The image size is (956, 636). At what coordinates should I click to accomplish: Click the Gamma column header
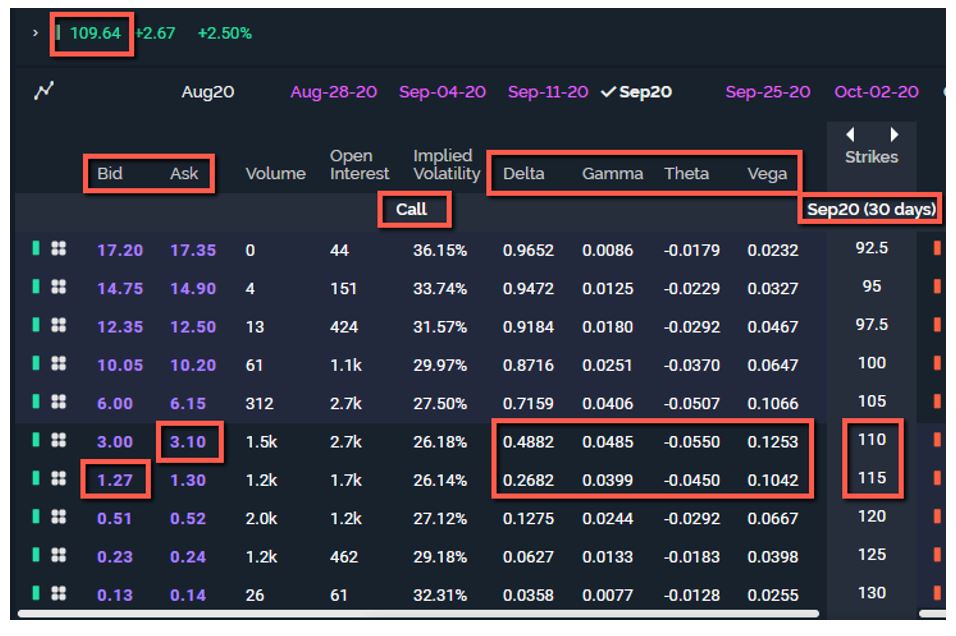612,174
